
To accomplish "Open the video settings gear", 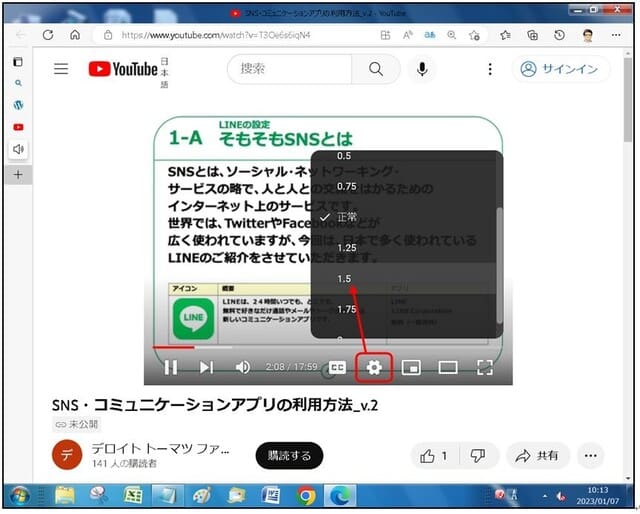I will [374, 368].
